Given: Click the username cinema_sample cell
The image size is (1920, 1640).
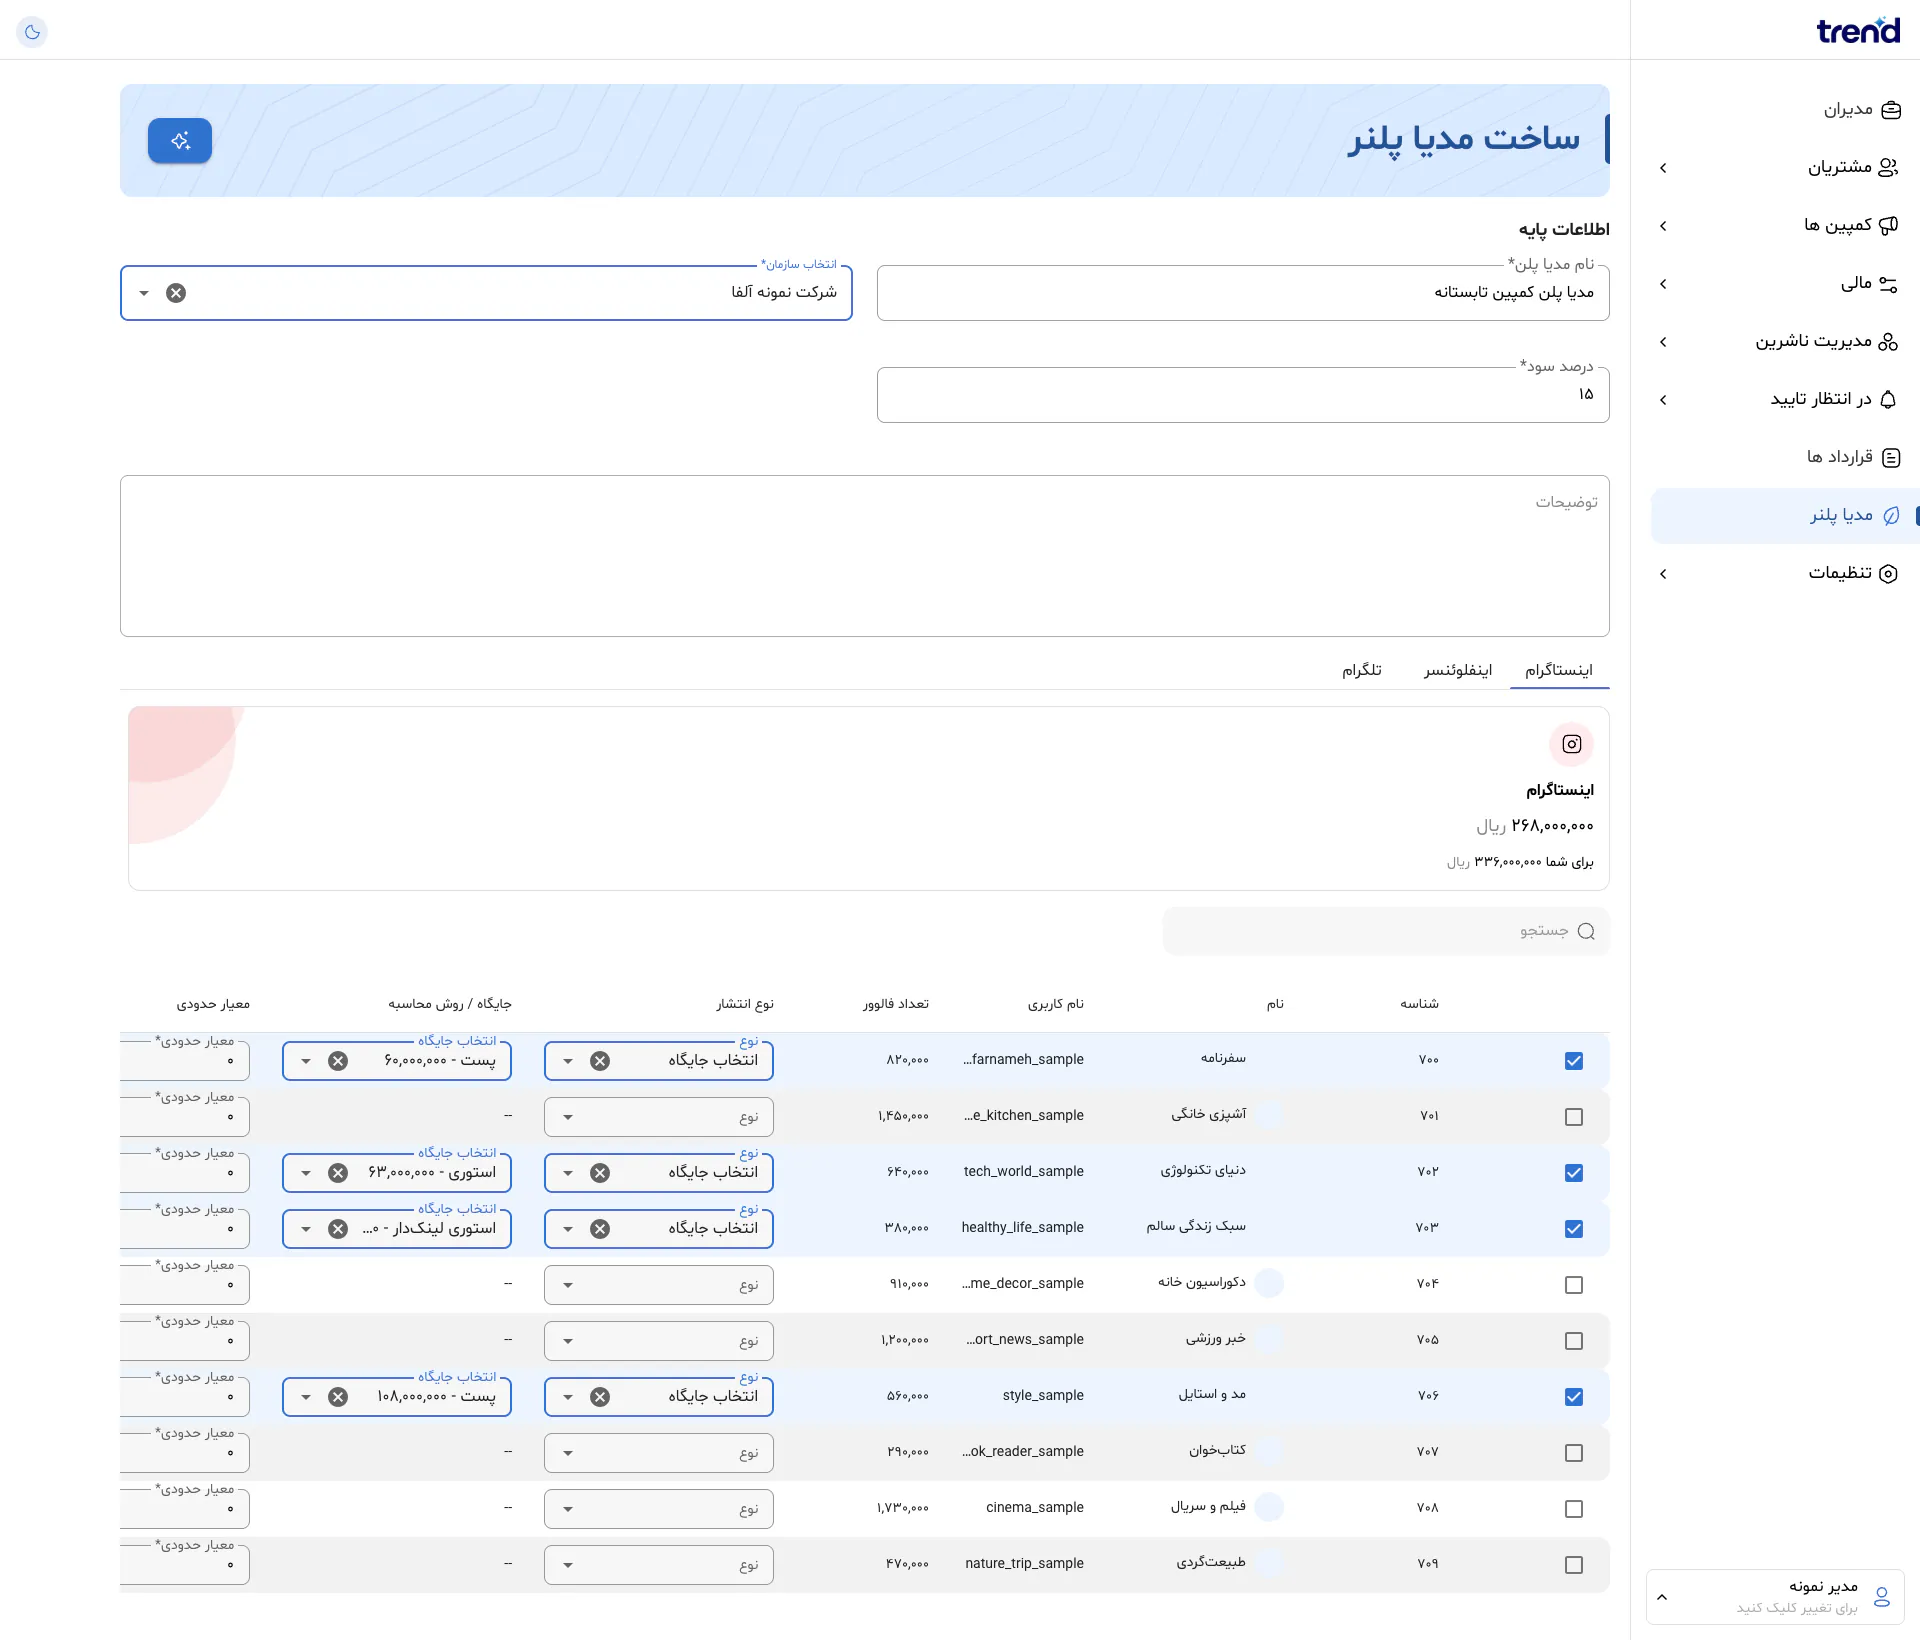Looking at the screenshot, I should point(1035,1508).
